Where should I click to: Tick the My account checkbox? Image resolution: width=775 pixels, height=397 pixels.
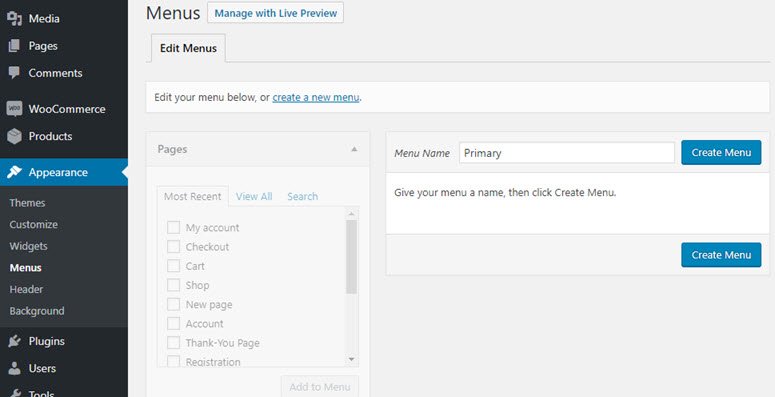coord(173,227)
